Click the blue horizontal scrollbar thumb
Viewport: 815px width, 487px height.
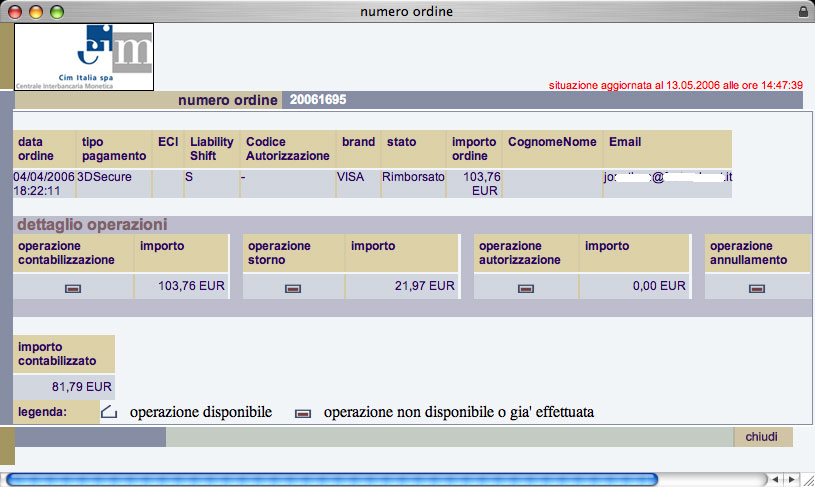click(331, 479)
